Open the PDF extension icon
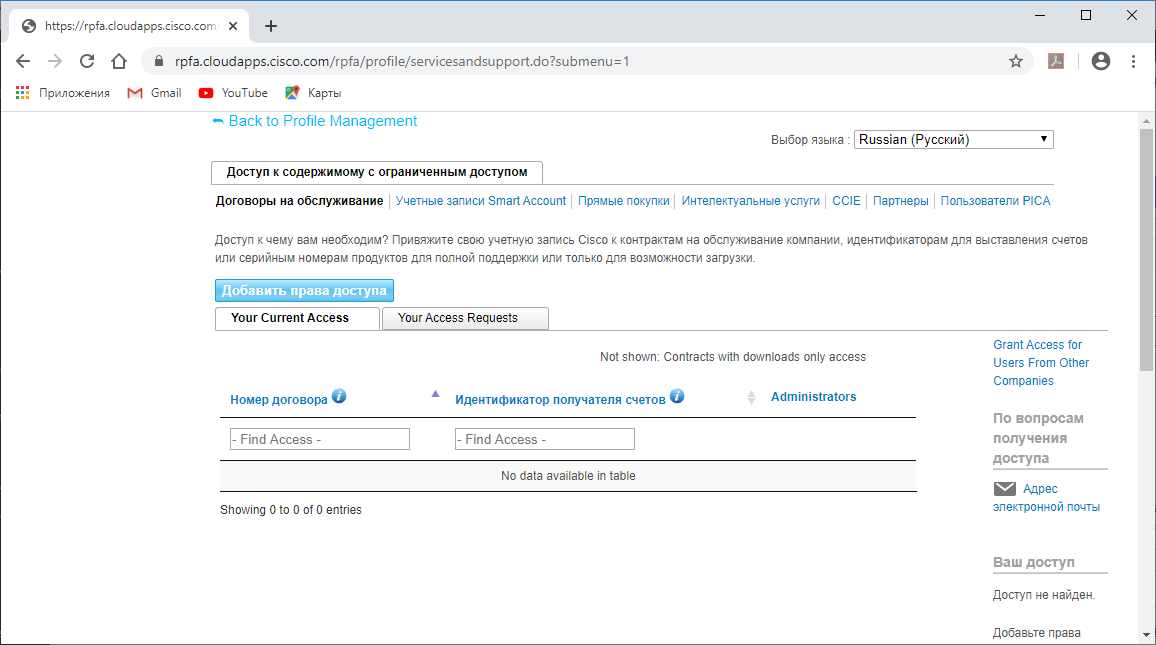 coord(1056,61)
